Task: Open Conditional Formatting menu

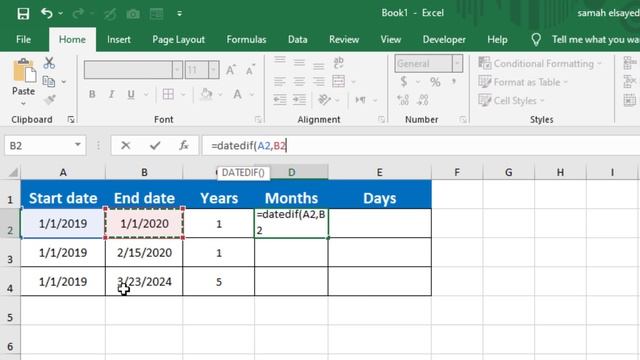Action: point(540,64)
